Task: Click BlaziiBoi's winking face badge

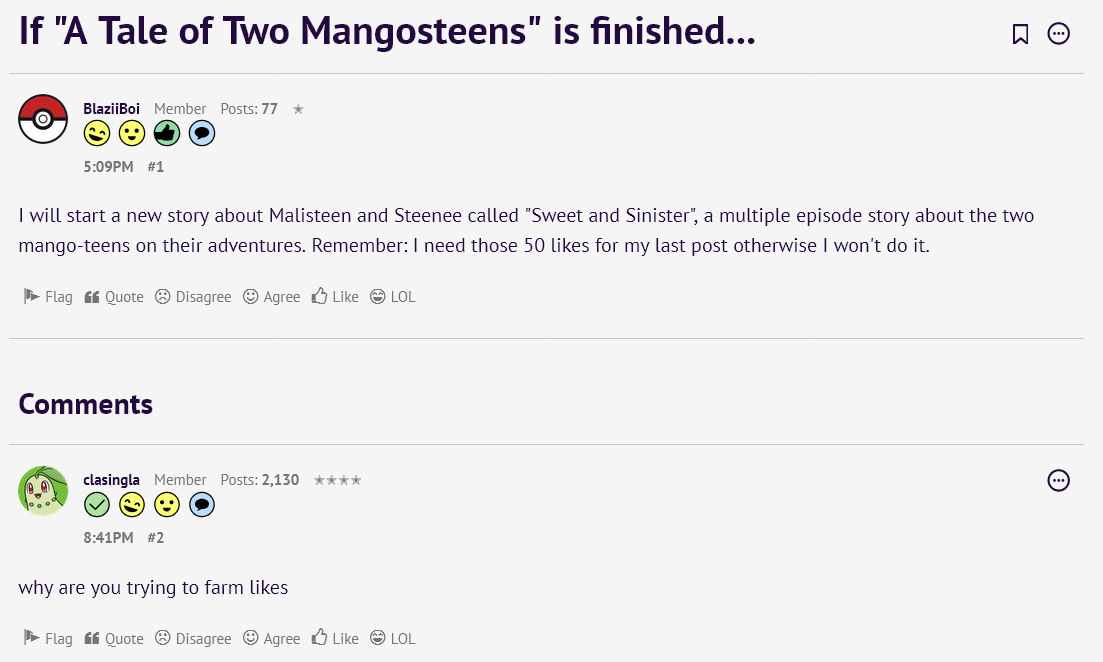Action: click(x=97, y=133)
